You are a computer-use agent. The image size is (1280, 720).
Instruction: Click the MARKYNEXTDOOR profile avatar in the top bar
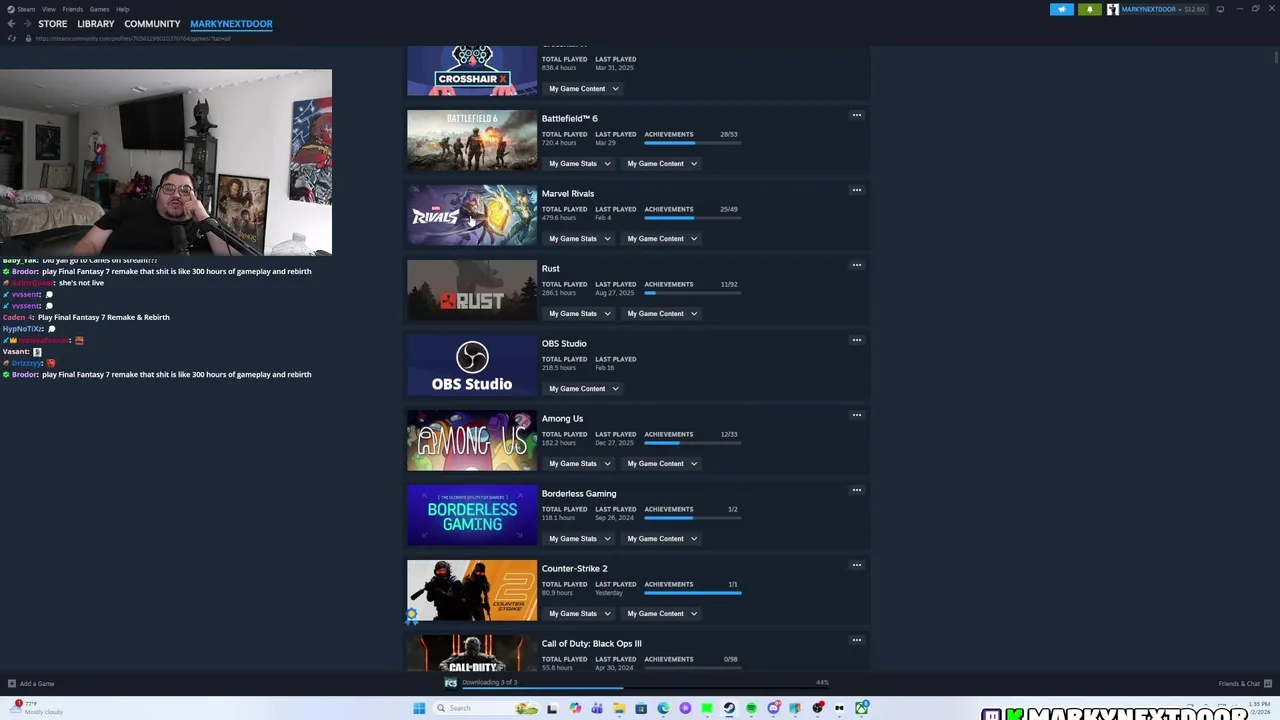[1113, 9]
